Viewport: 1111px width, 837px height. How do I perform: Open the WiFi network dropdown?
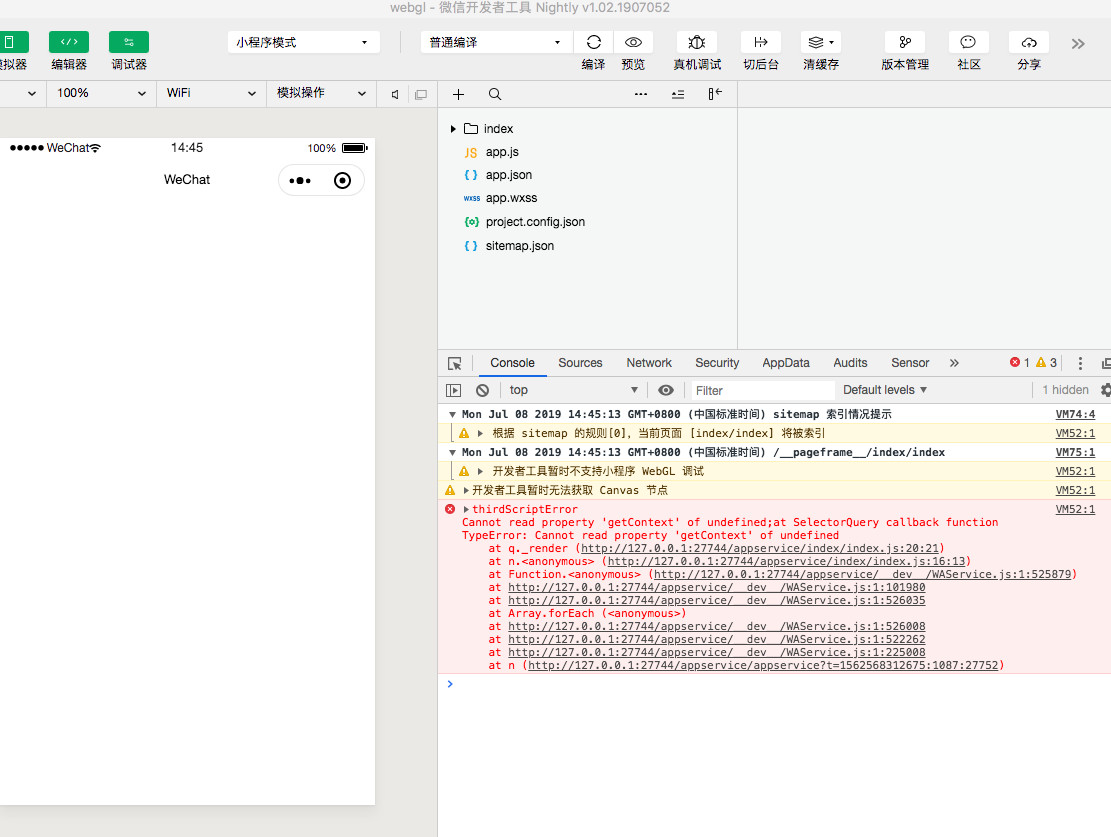click(211, 93)
